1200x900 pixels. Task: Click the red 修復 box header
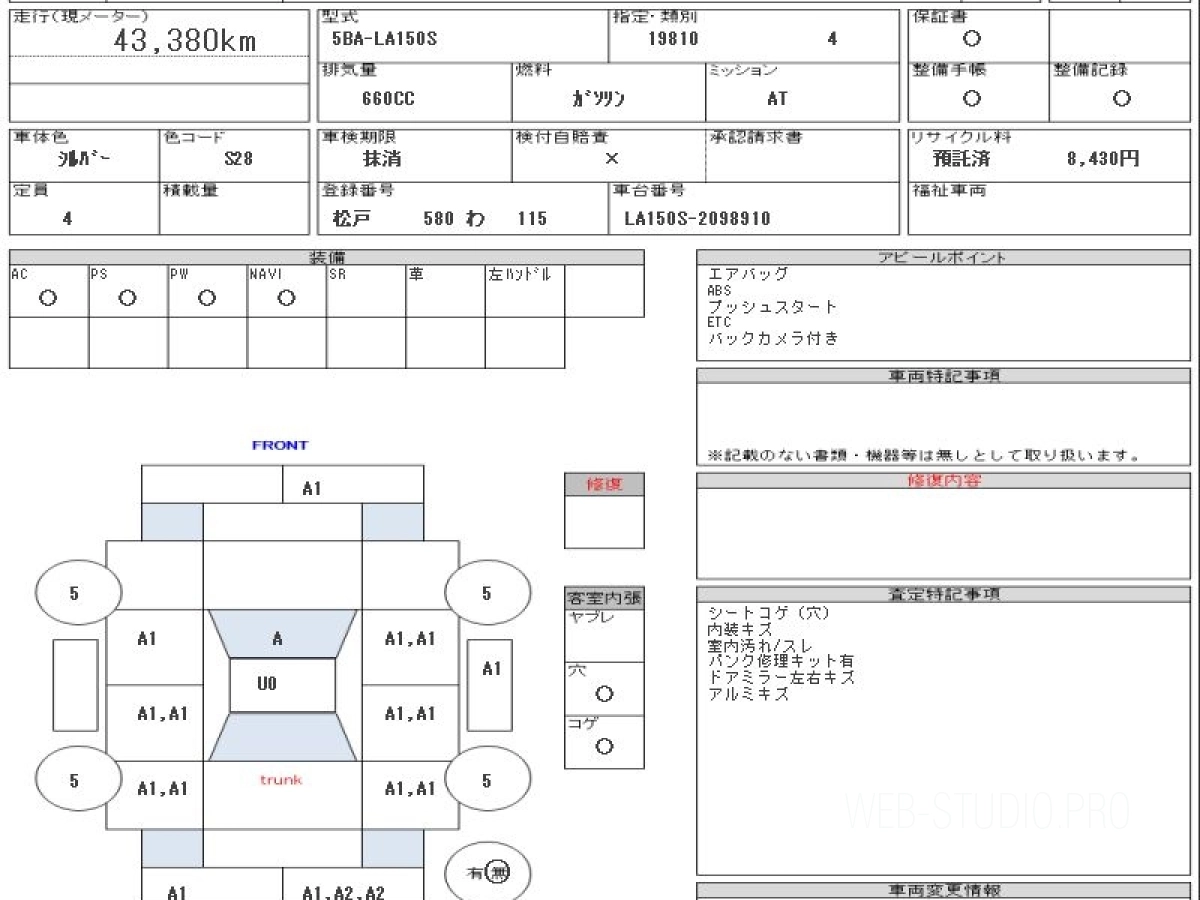(604, 484)
